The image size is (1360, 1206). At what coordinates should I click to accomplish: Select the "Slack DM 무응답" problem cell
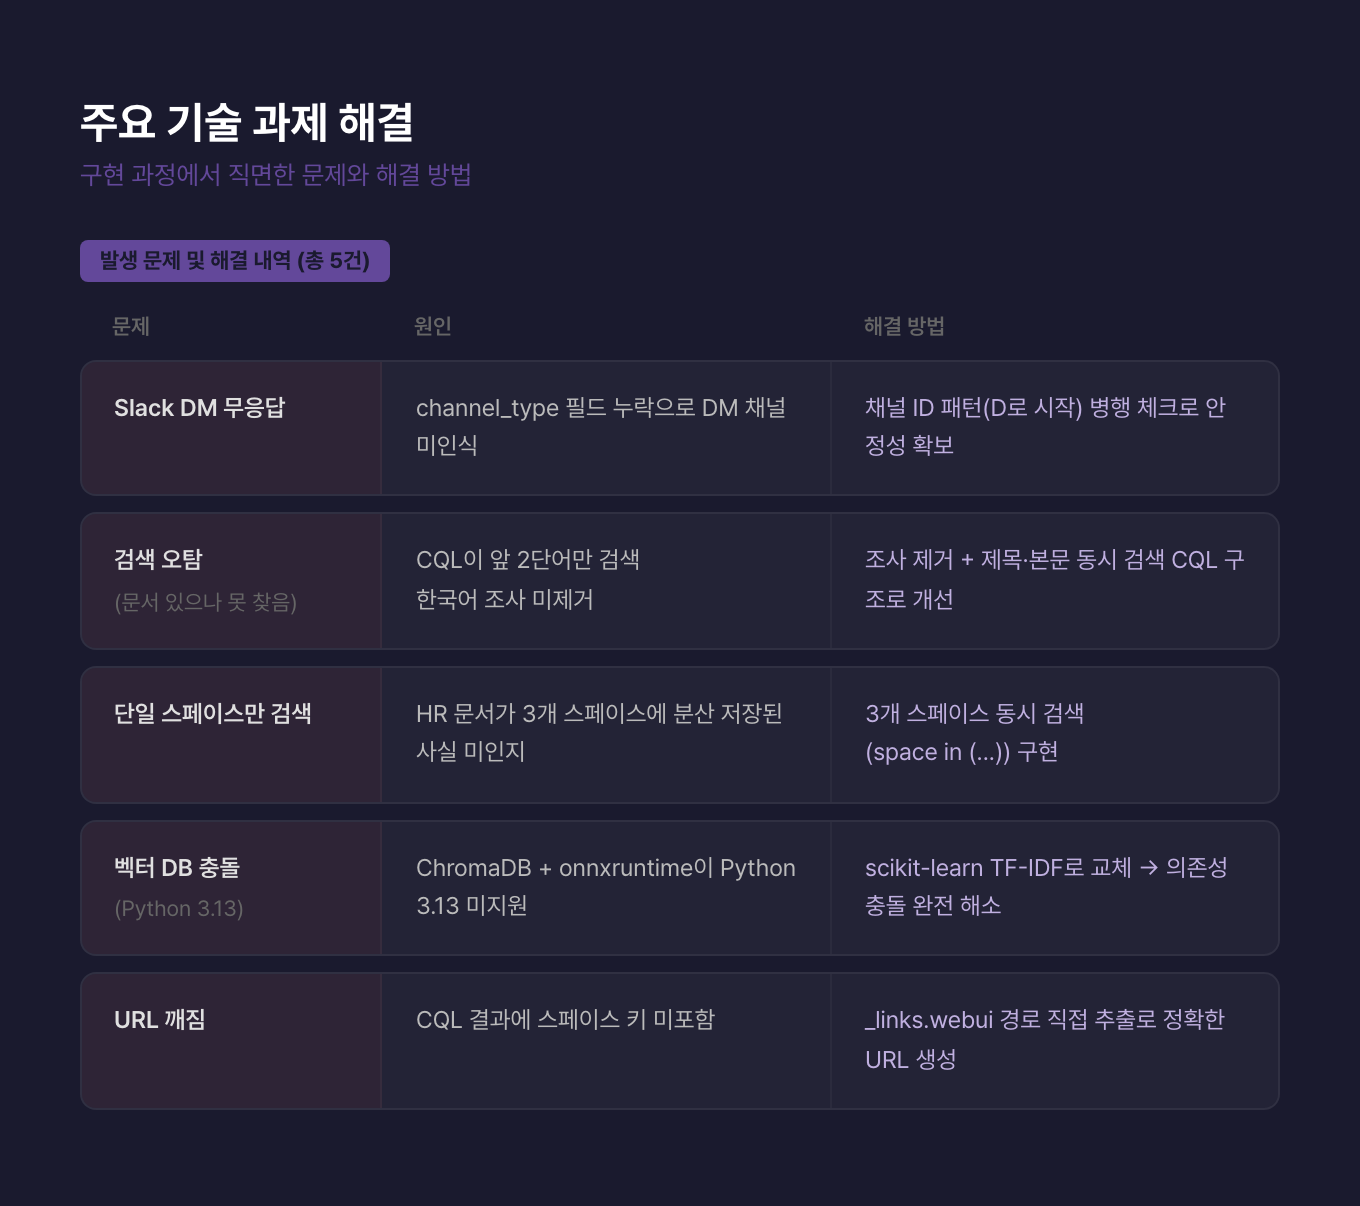click(200, 408)
